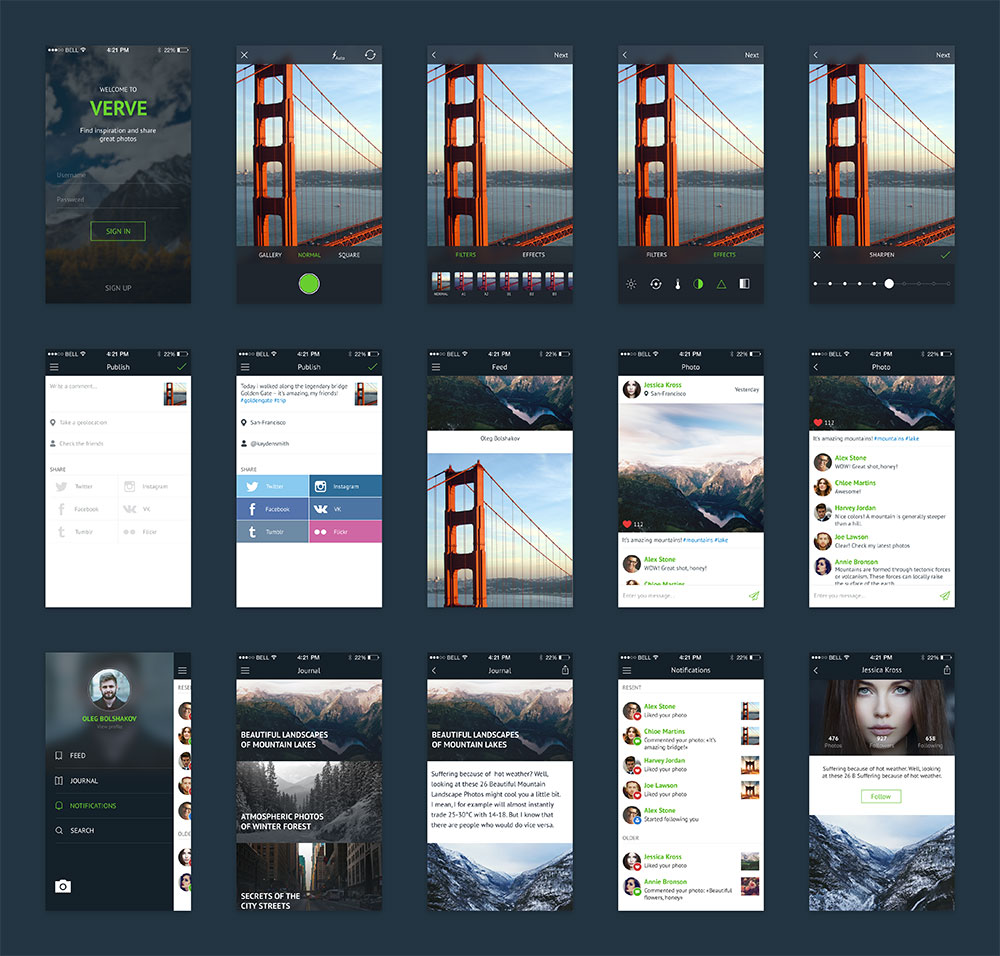Enable the colored Twitter share tile
Viewport: 1000px width, 956px height.
272,486
